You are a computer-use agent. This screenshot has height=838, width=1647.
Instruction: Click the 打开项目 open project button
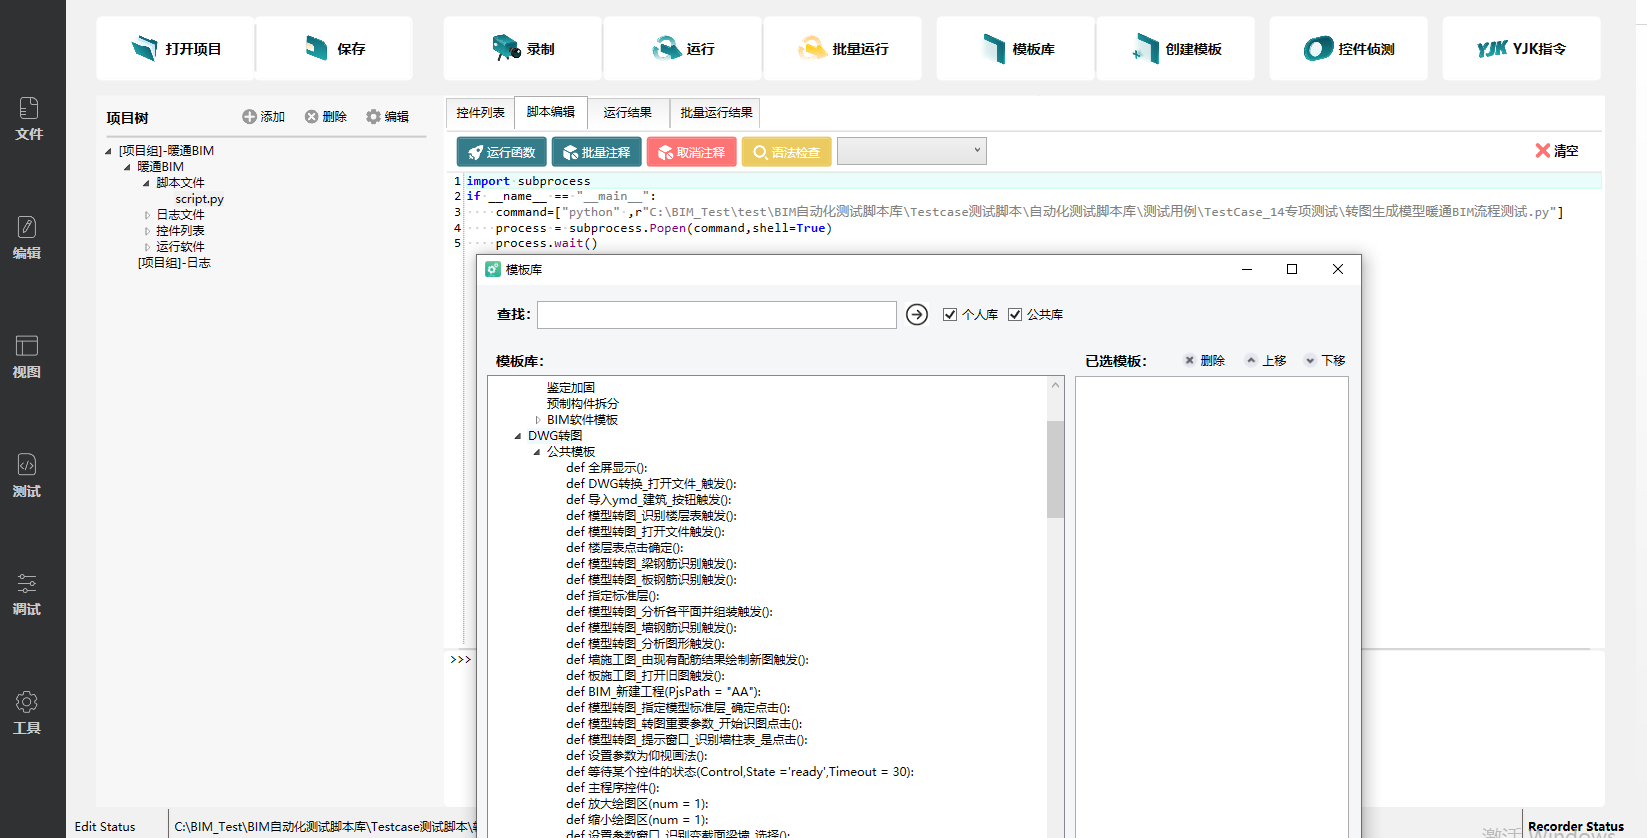point(175,48)
